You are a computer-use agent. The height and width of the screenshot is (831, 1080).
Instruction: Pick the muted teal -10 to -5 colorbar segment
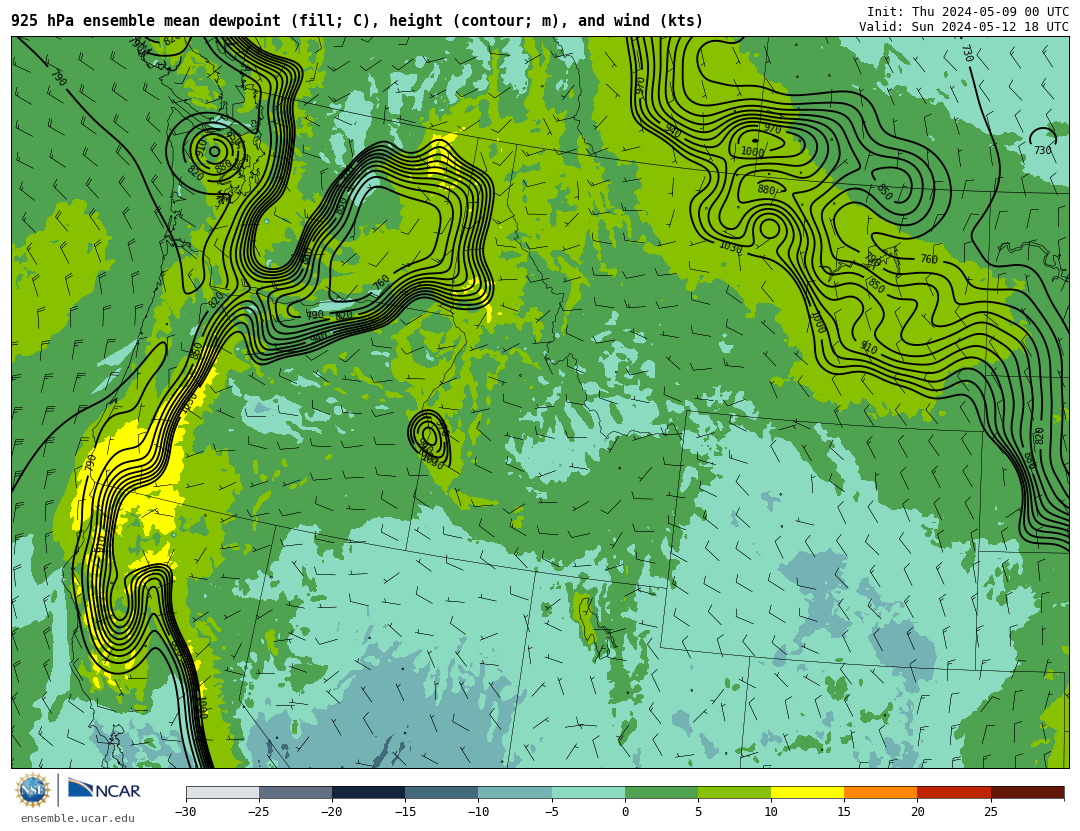point(515,792)
